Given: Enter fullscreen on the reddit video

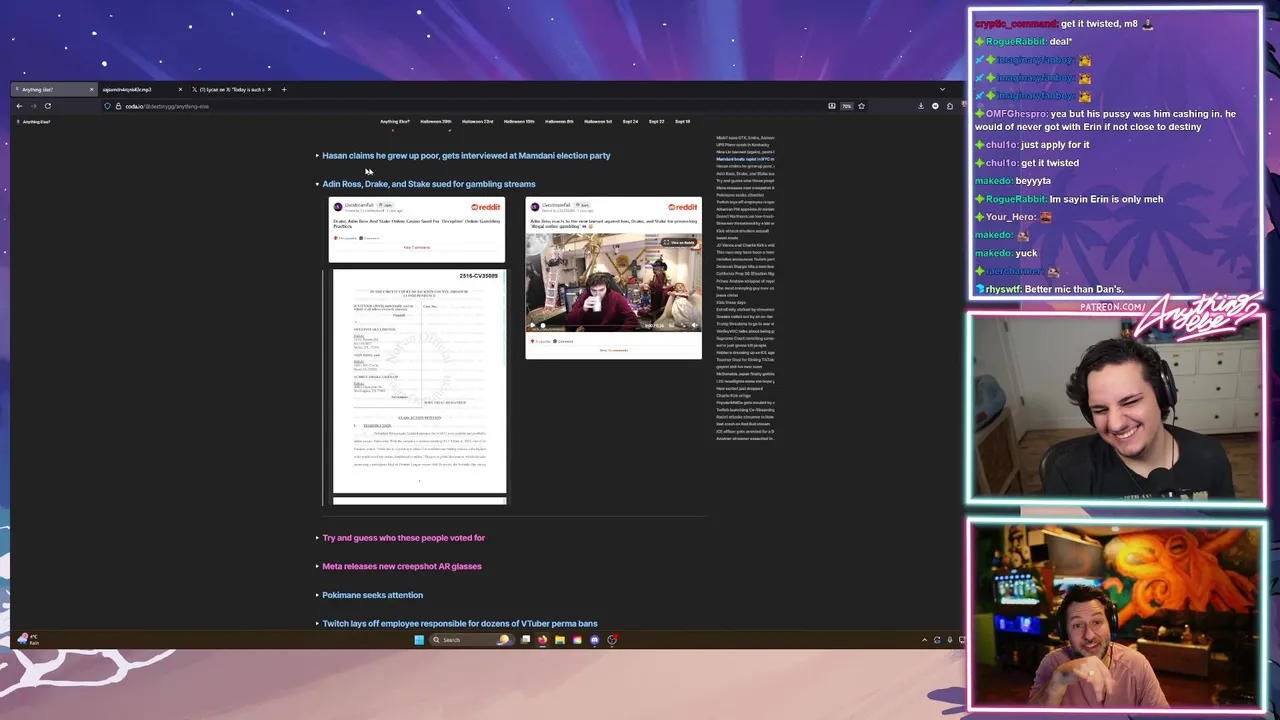Looking at the screenshot, I should point(683,325).
